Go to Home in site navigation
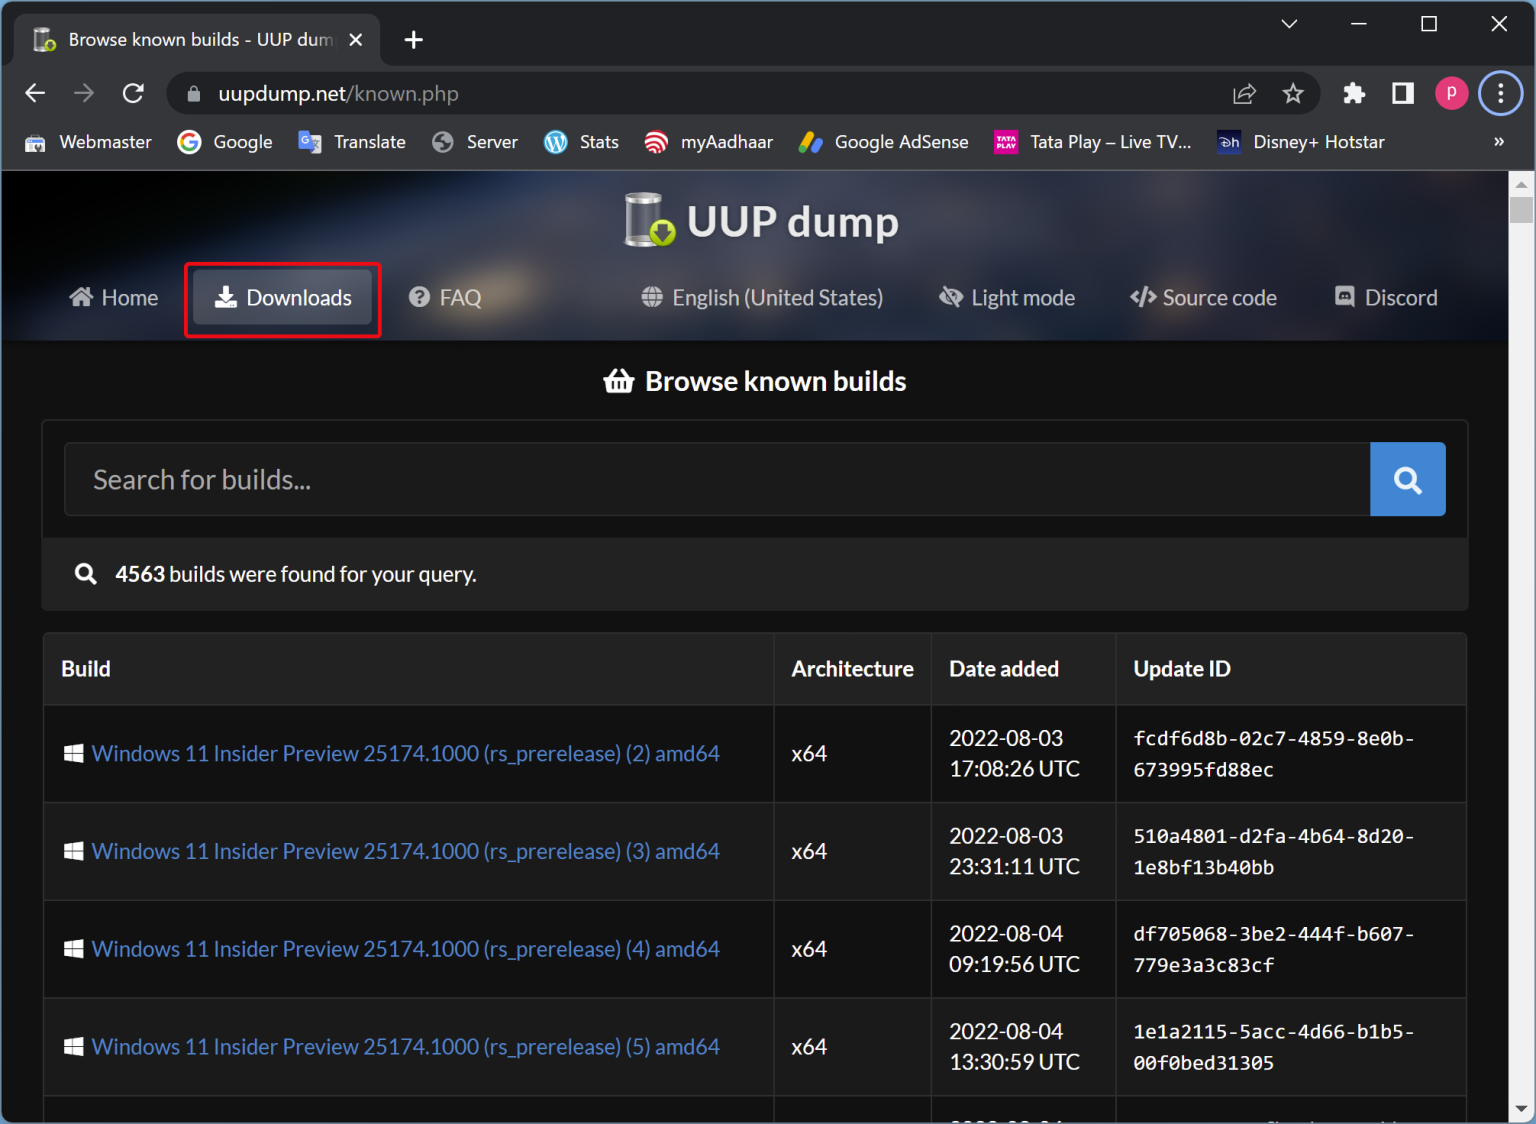Viewport: 1536px width, 1124px height. pyautogui.click(x=114, y=298)
